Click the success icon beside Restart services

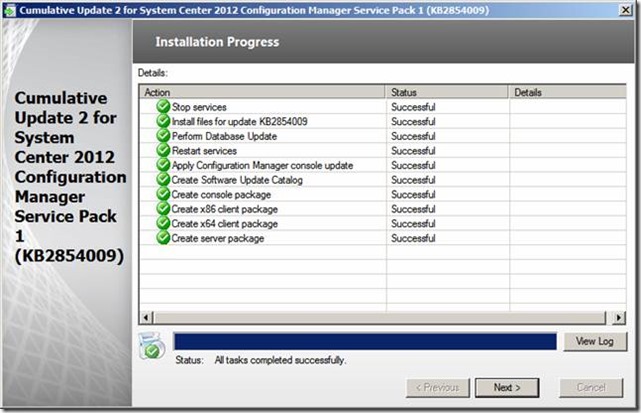point(163,150)
